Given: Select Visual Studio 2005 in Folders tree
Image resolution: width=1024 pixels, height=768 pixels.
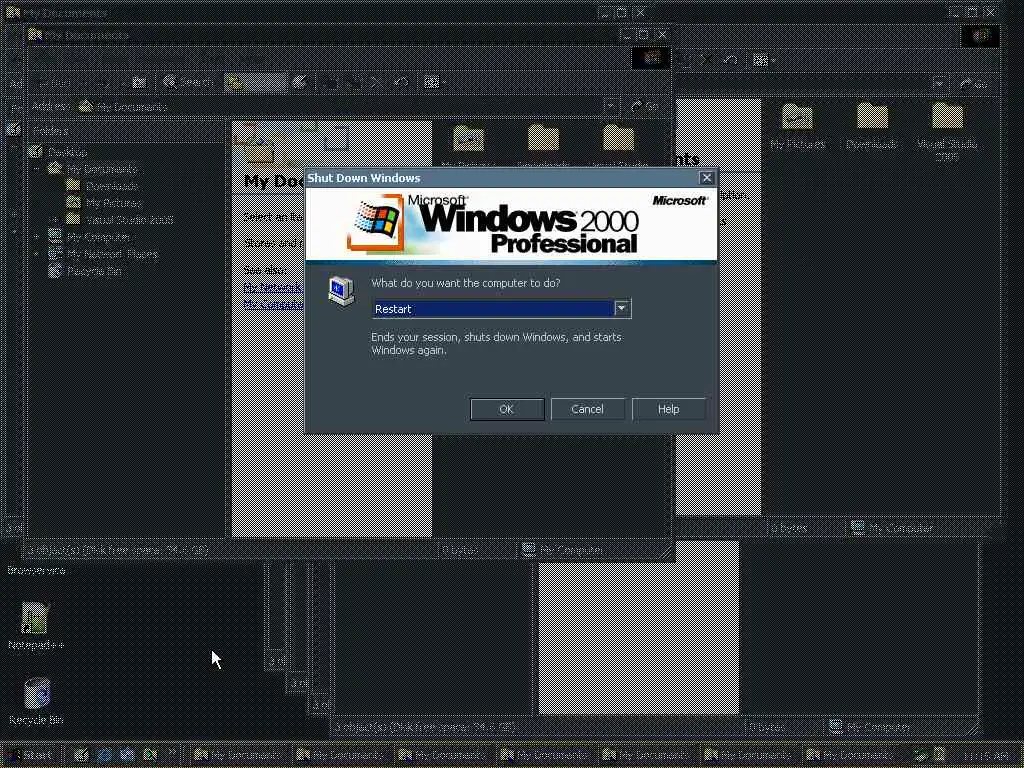Looking at the screenshot, I should (129, 220).
